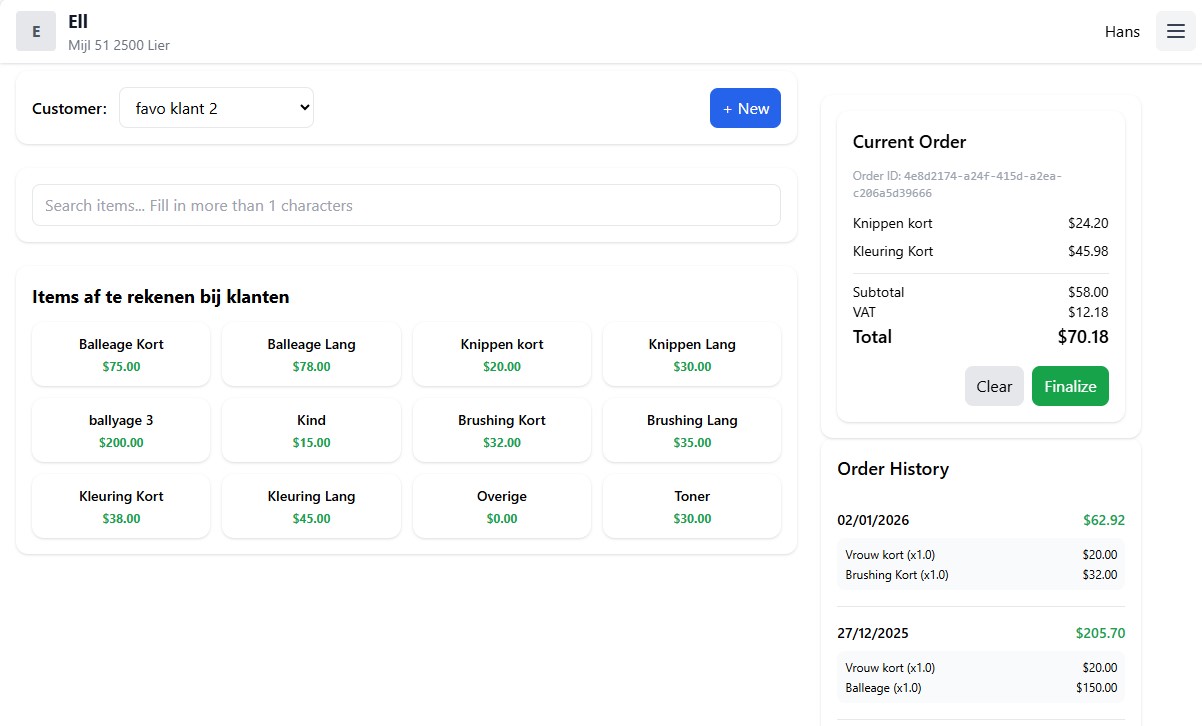Screen dimensions: 1202x726
Task: Add "Brushing Lang" to the order
Action: coord(692,430)
